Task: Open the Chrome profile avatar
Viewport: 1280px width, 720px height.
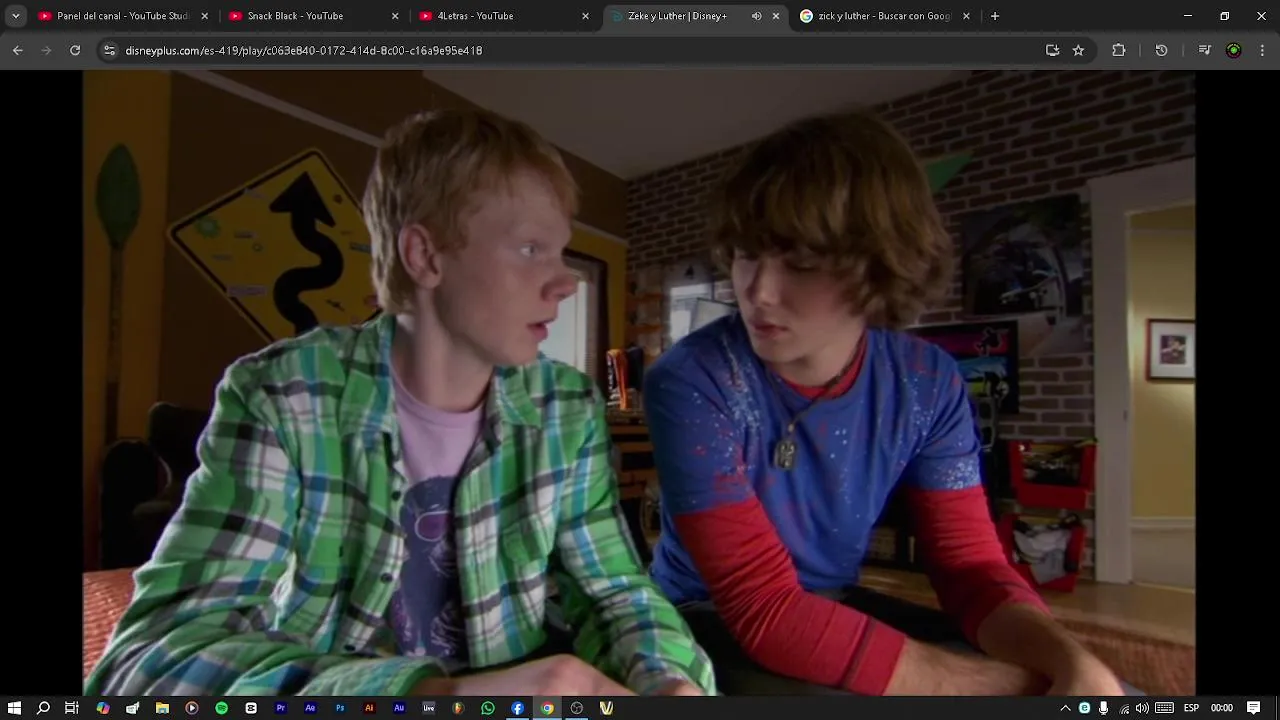Action: click(1233, 50)
